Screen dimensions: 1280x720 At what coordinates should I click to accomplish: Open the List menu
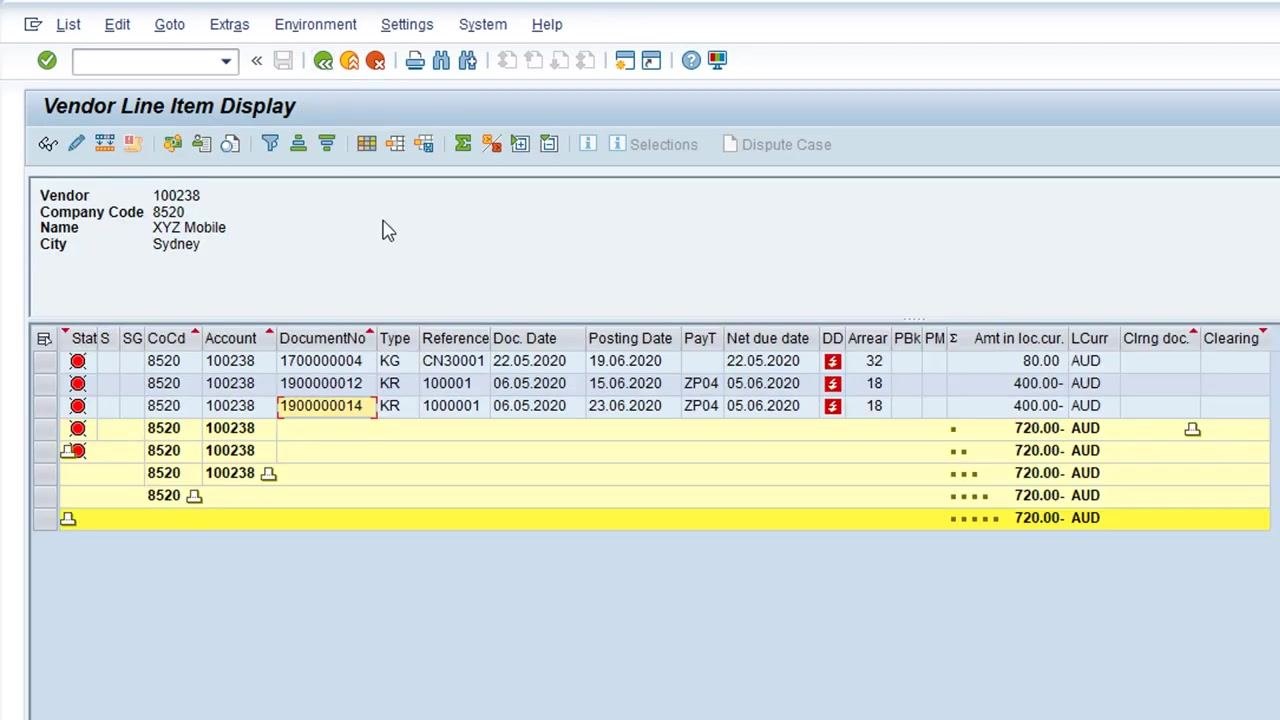click(68, 24)
